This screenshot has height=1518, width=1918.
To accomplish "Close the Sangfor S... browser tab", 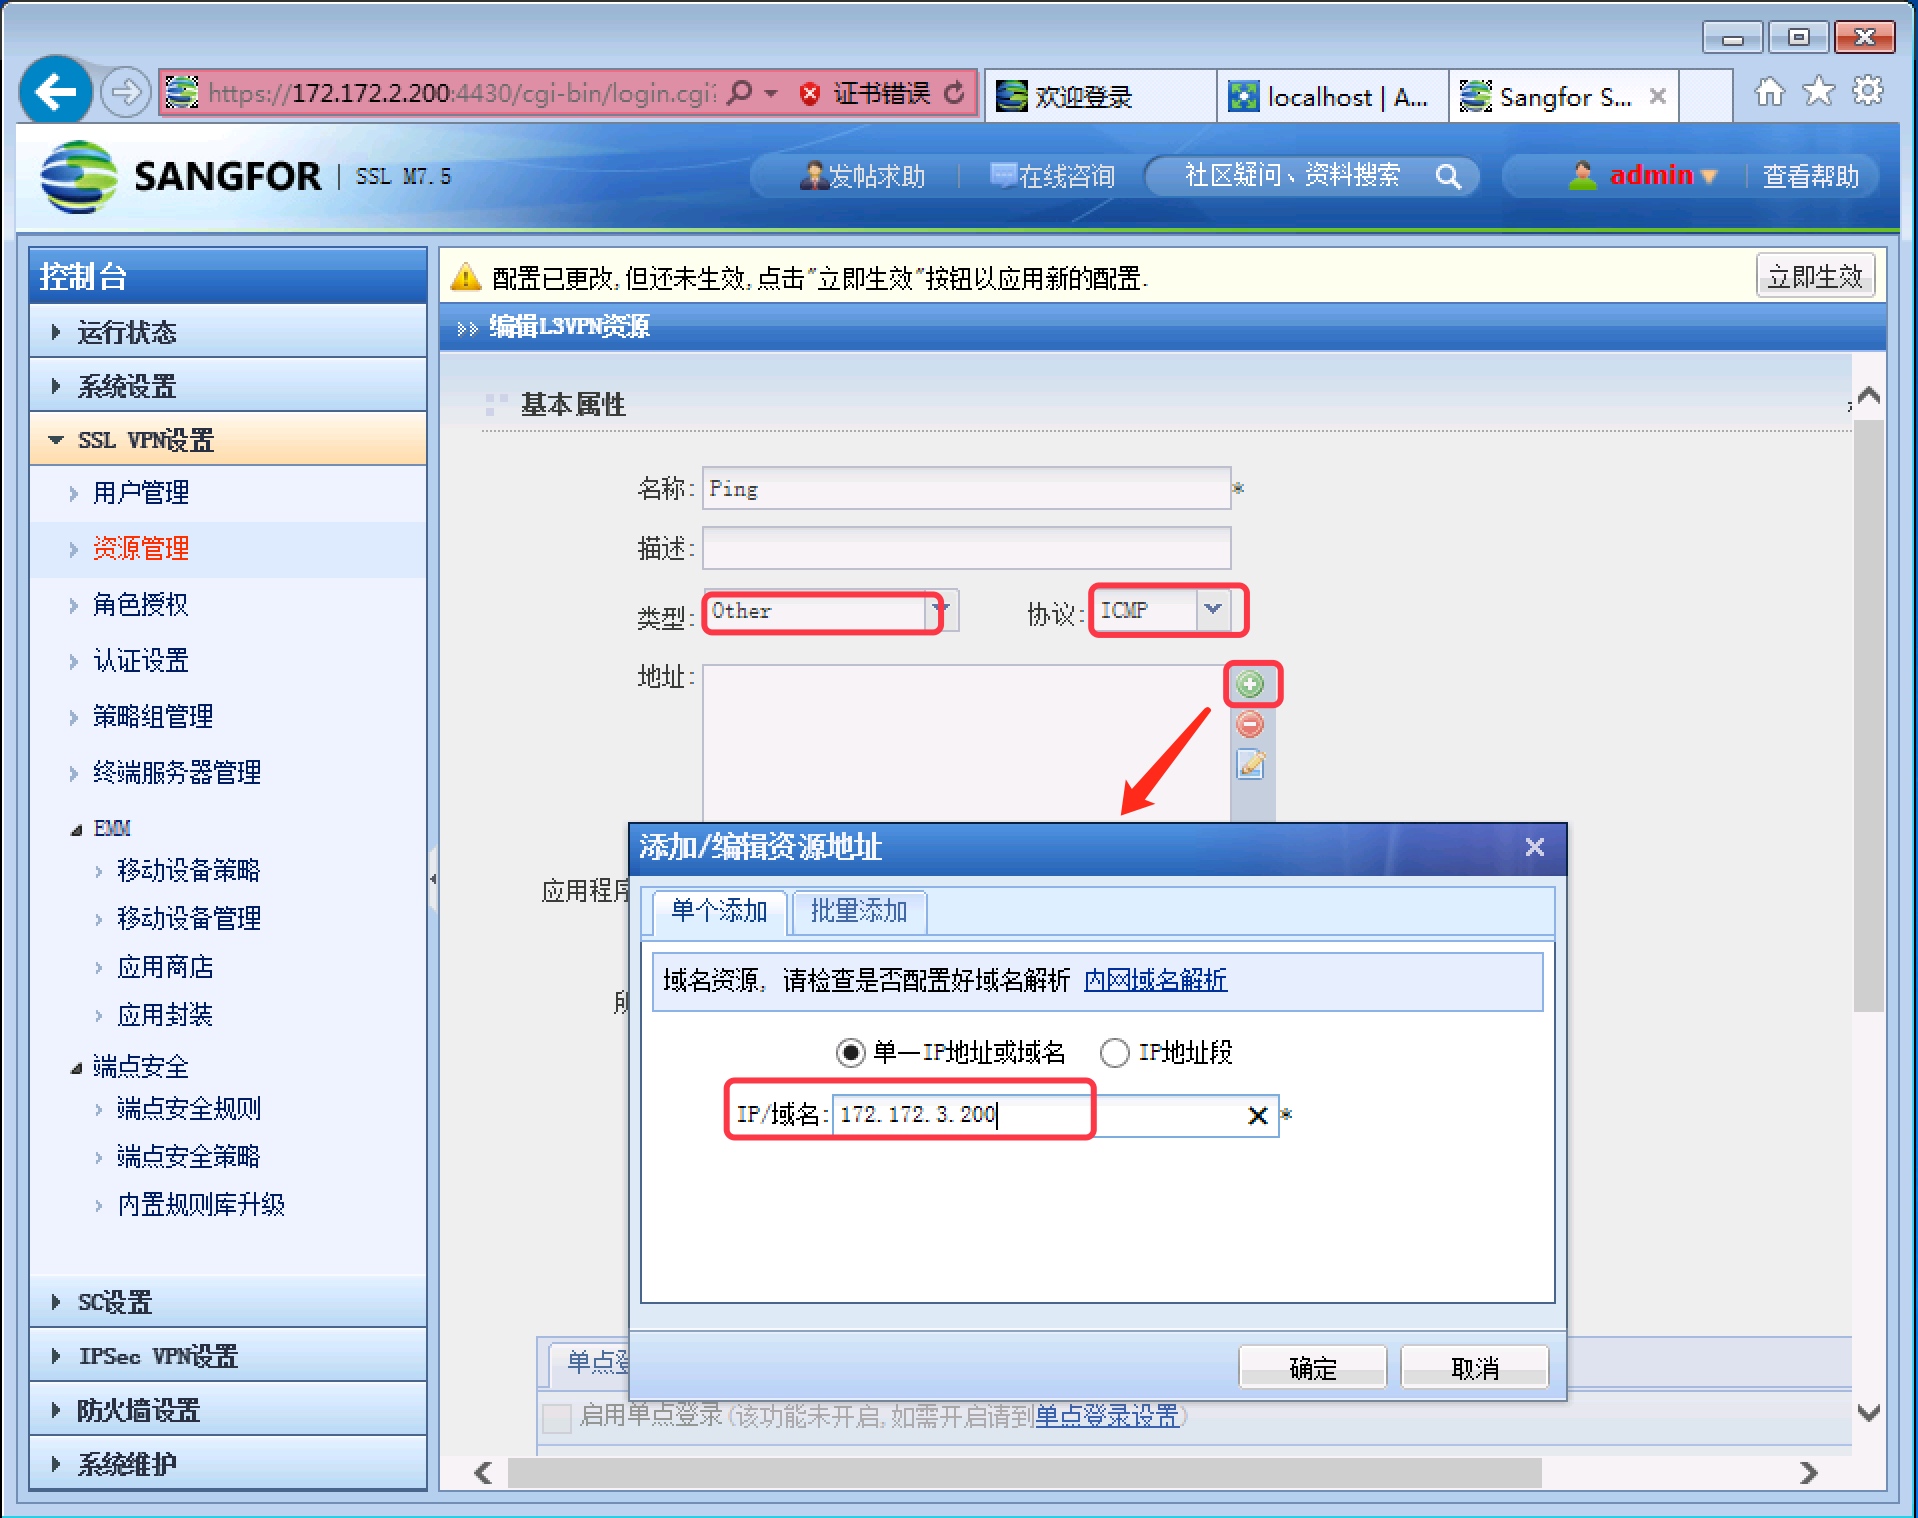I will (x=1657, y=96).
